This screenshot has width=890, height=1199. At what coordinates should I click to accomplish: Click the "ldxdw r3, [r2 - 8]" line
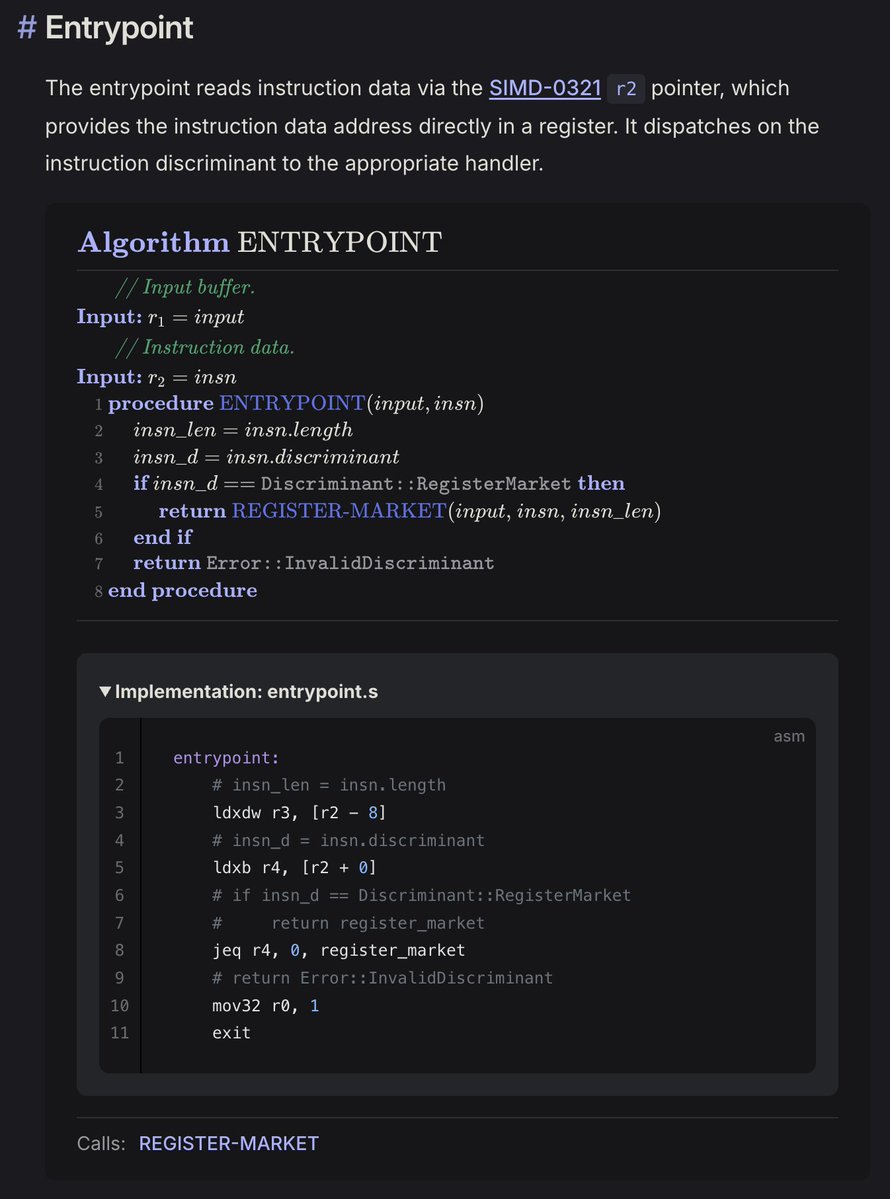tap(299, 813)
